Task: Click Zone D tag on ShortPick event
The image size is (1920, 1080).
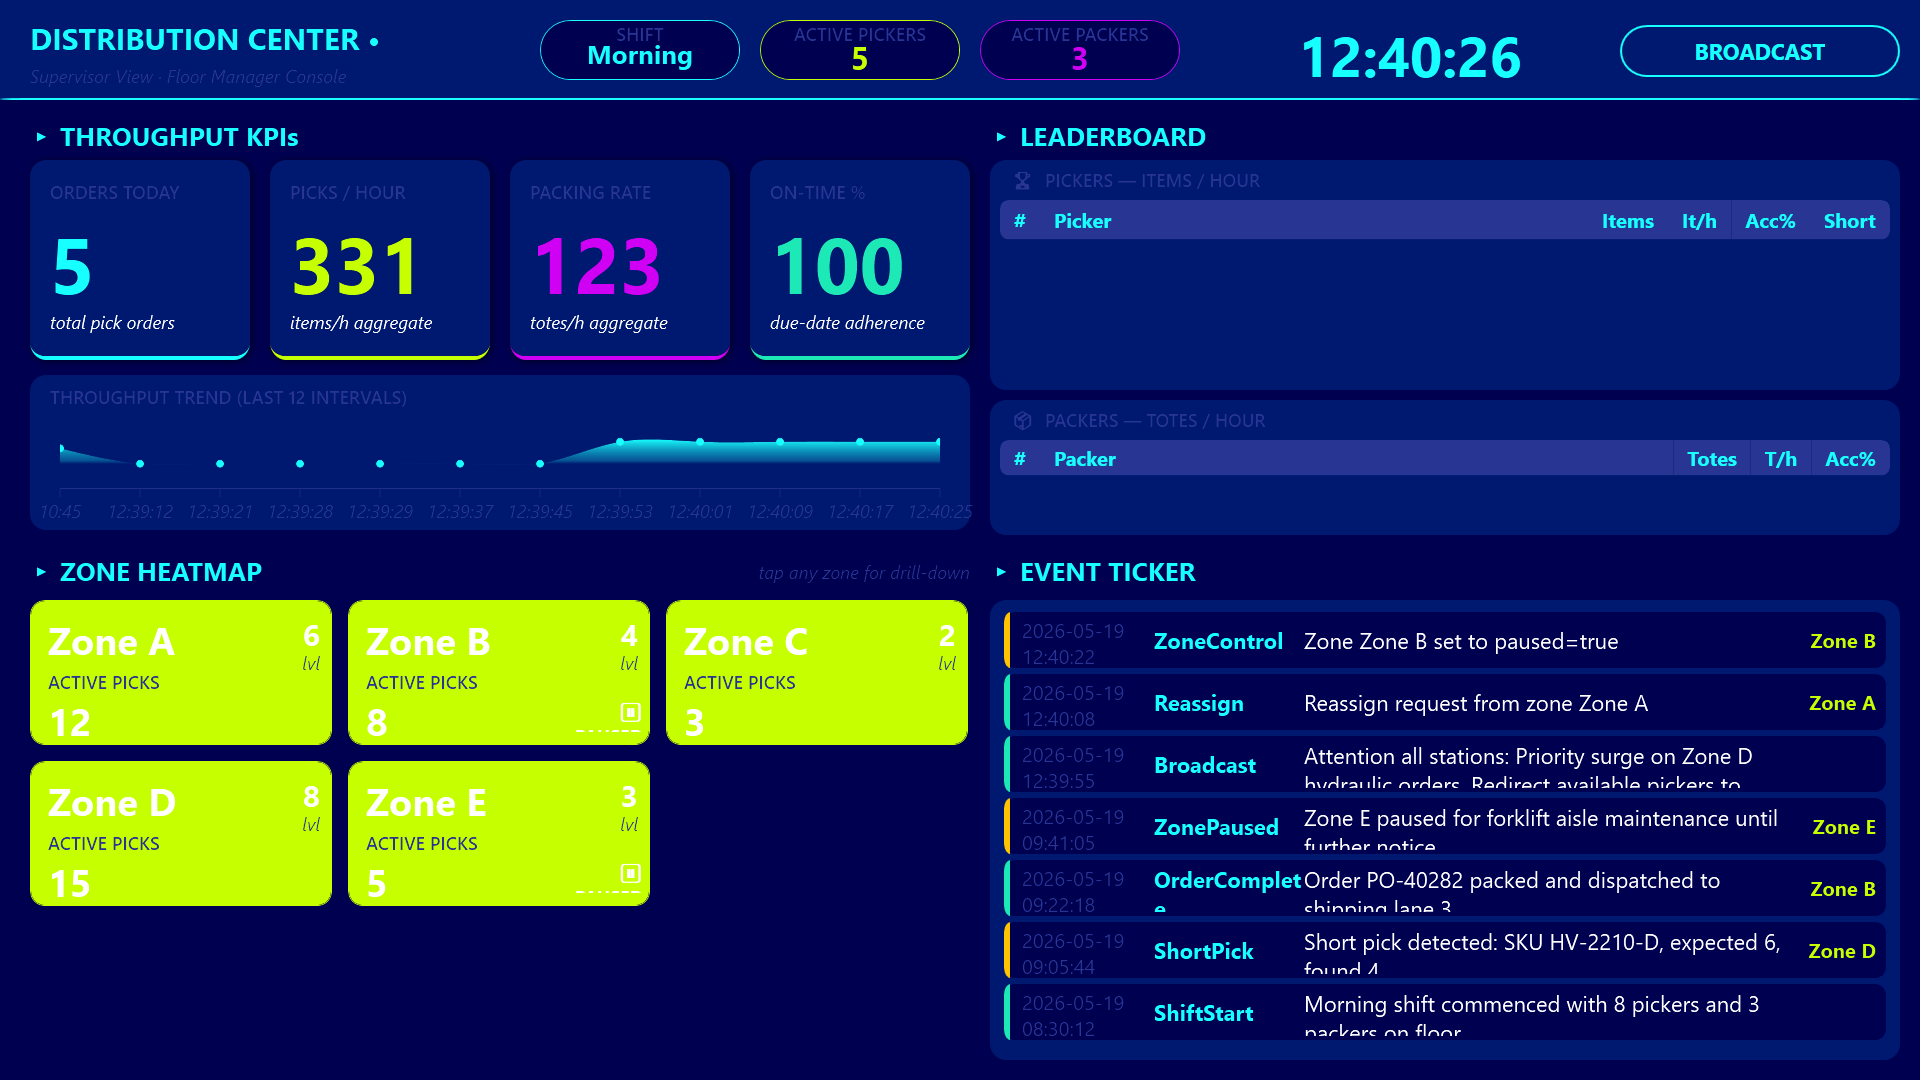Action: click(1841, 951)
